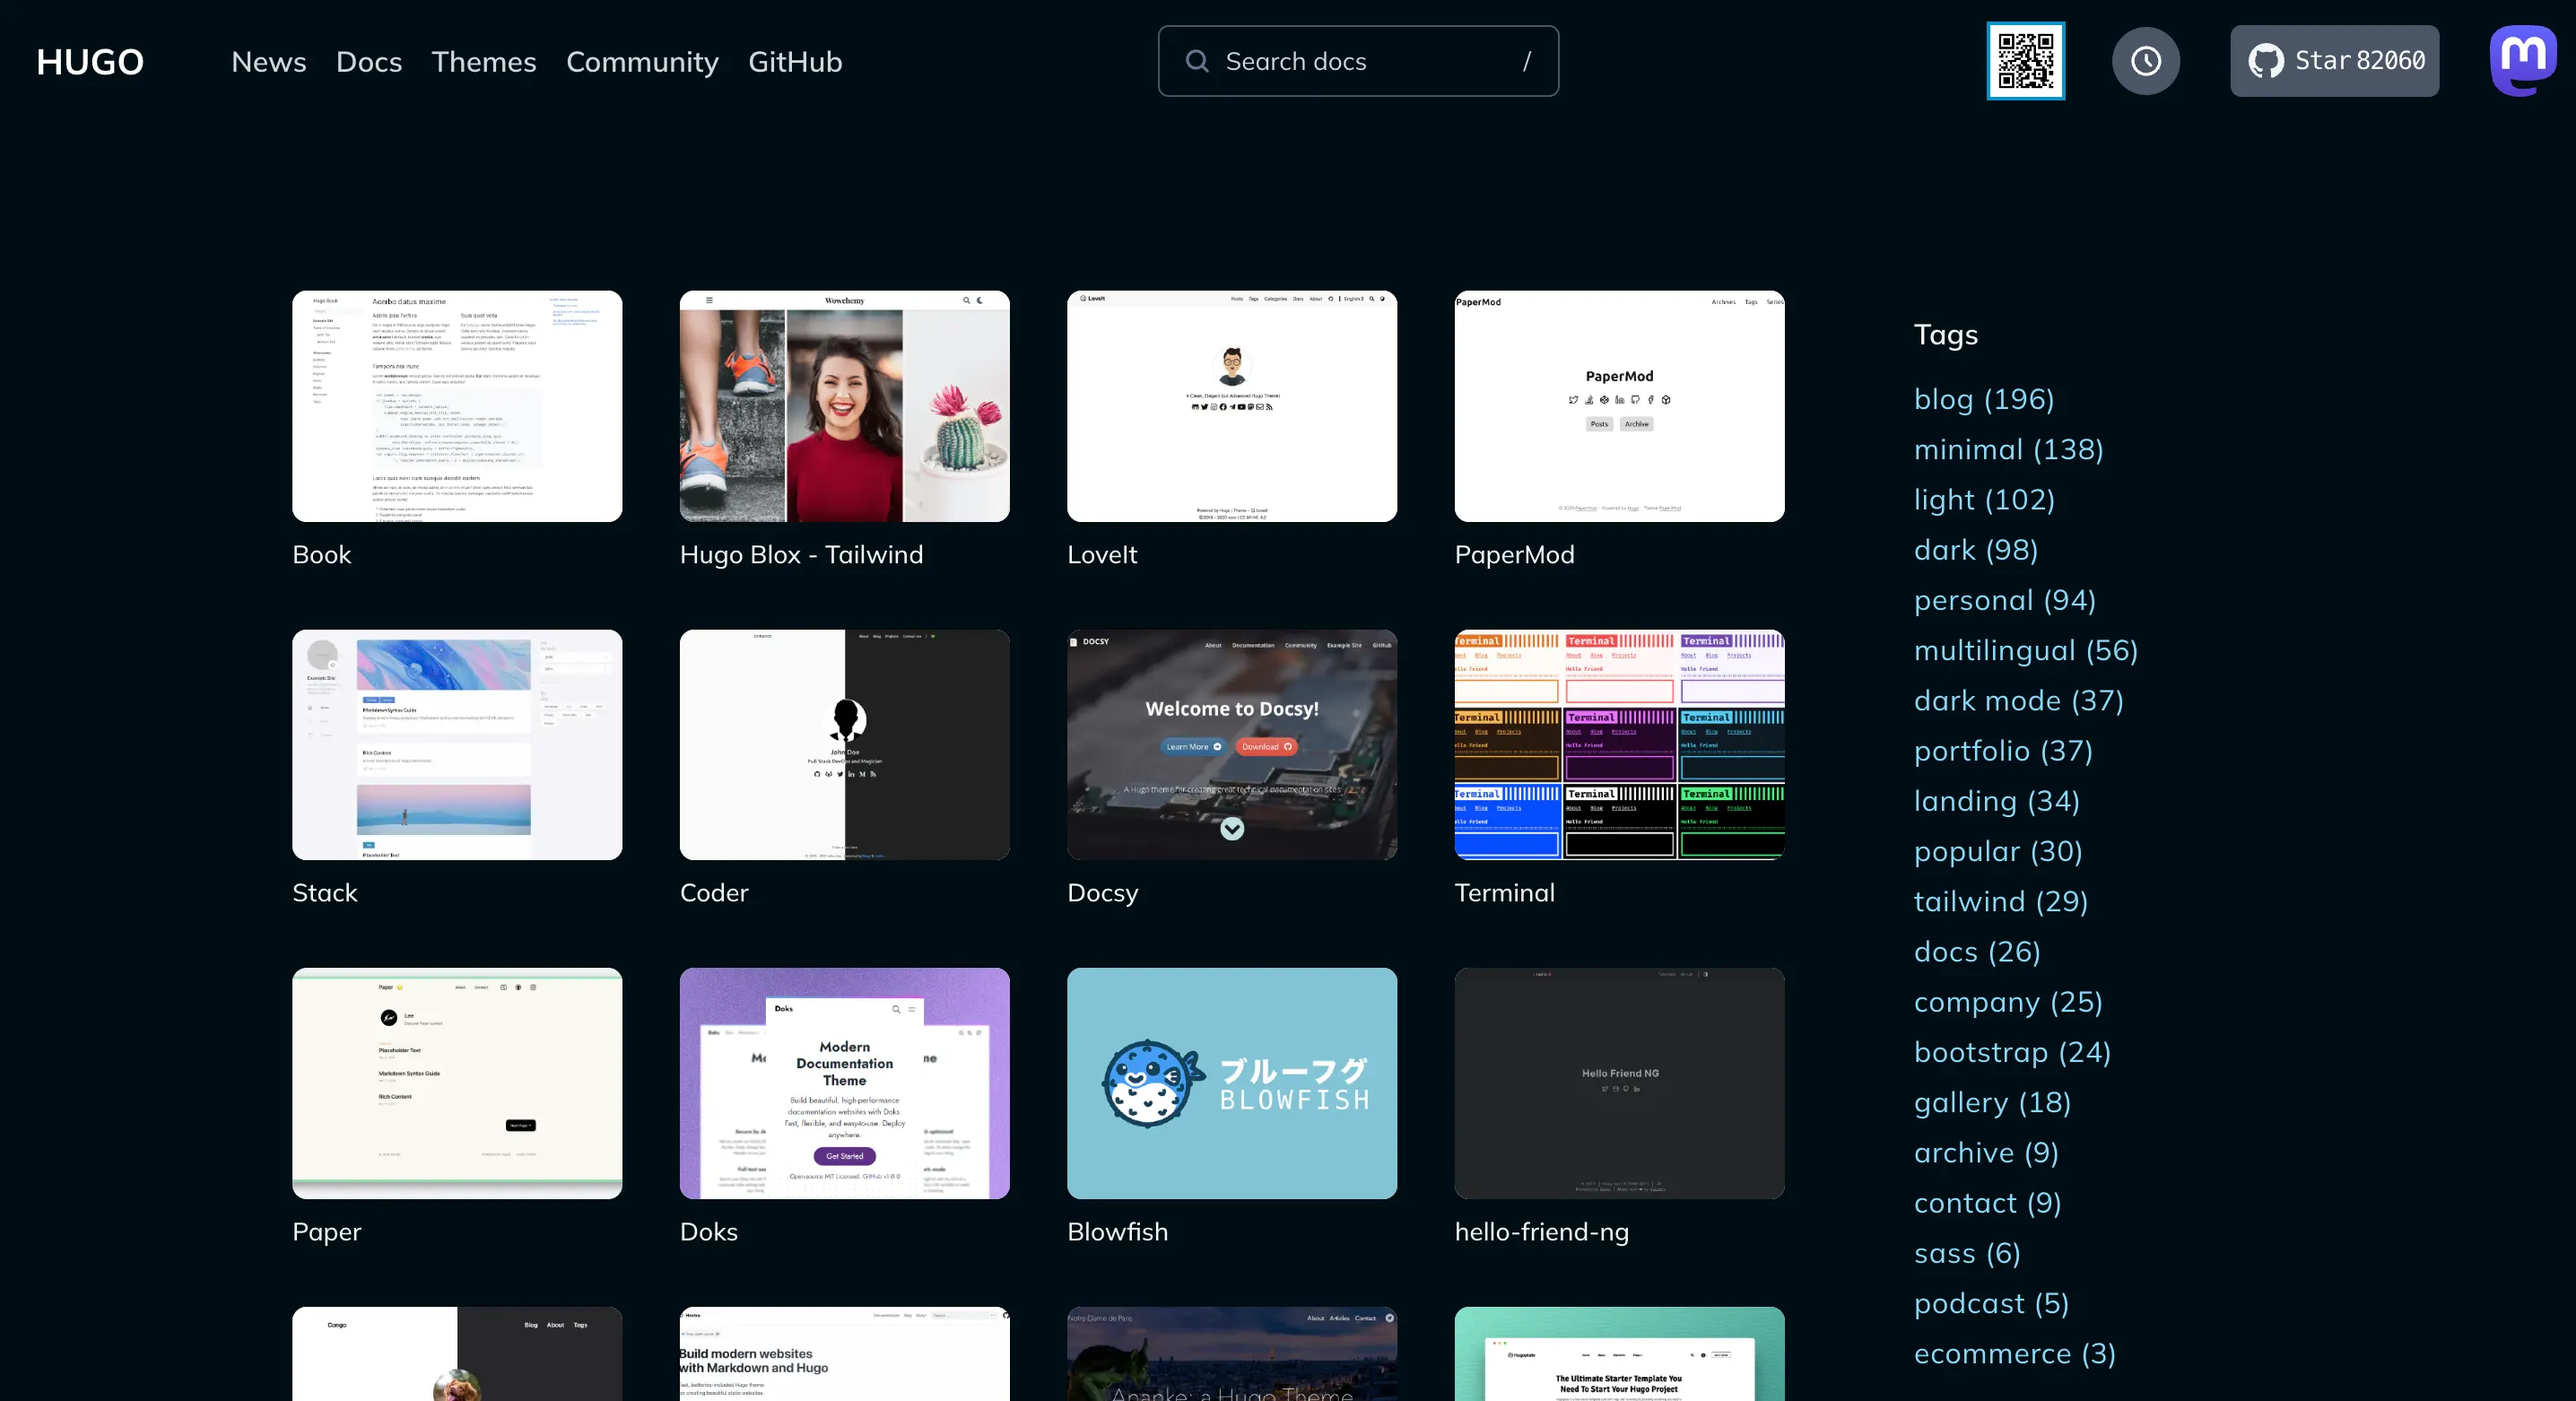
Task: Click the ecommerce (3) tag link
Action: click(2014, 1354)
